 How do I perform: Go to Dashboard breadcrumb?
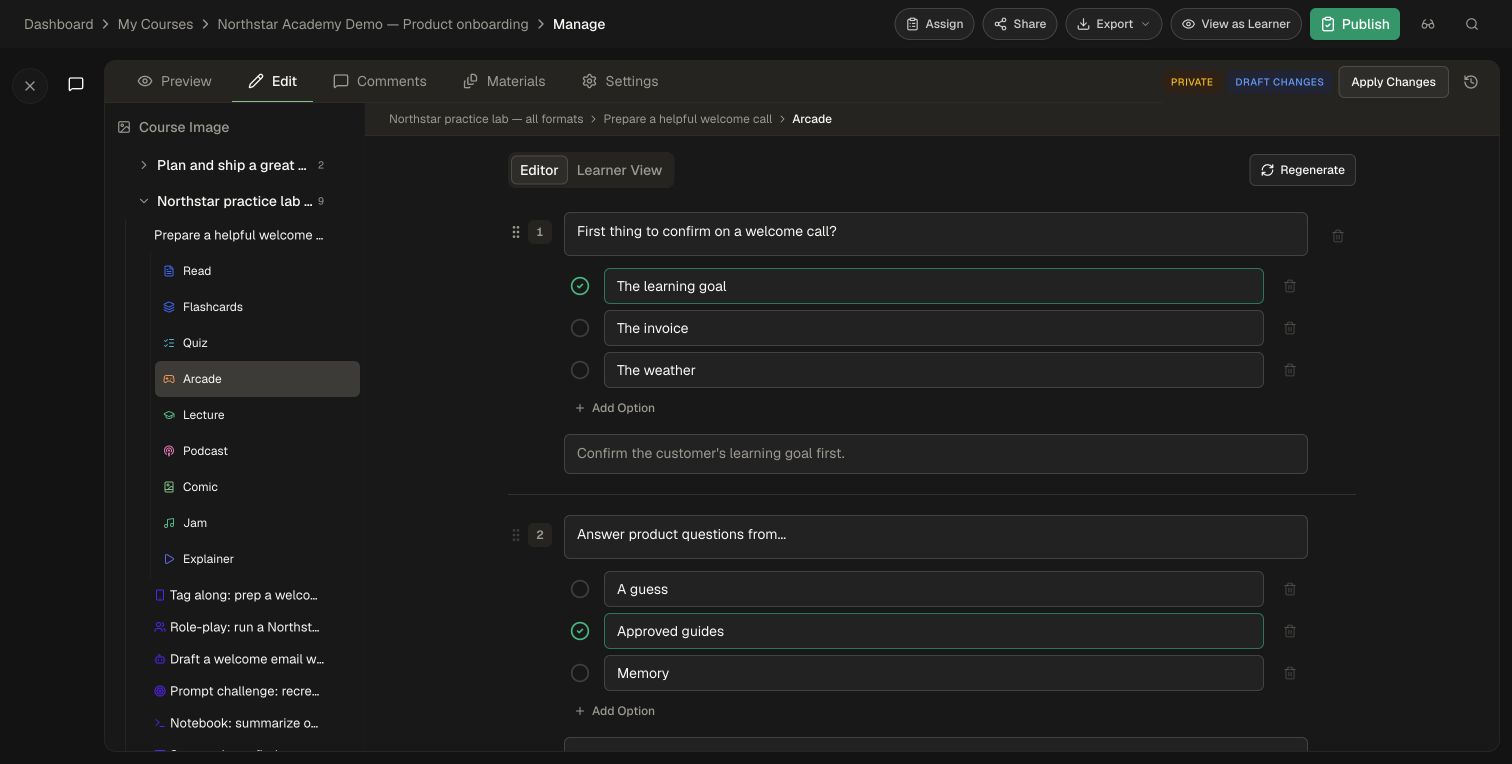pos(59,24)
